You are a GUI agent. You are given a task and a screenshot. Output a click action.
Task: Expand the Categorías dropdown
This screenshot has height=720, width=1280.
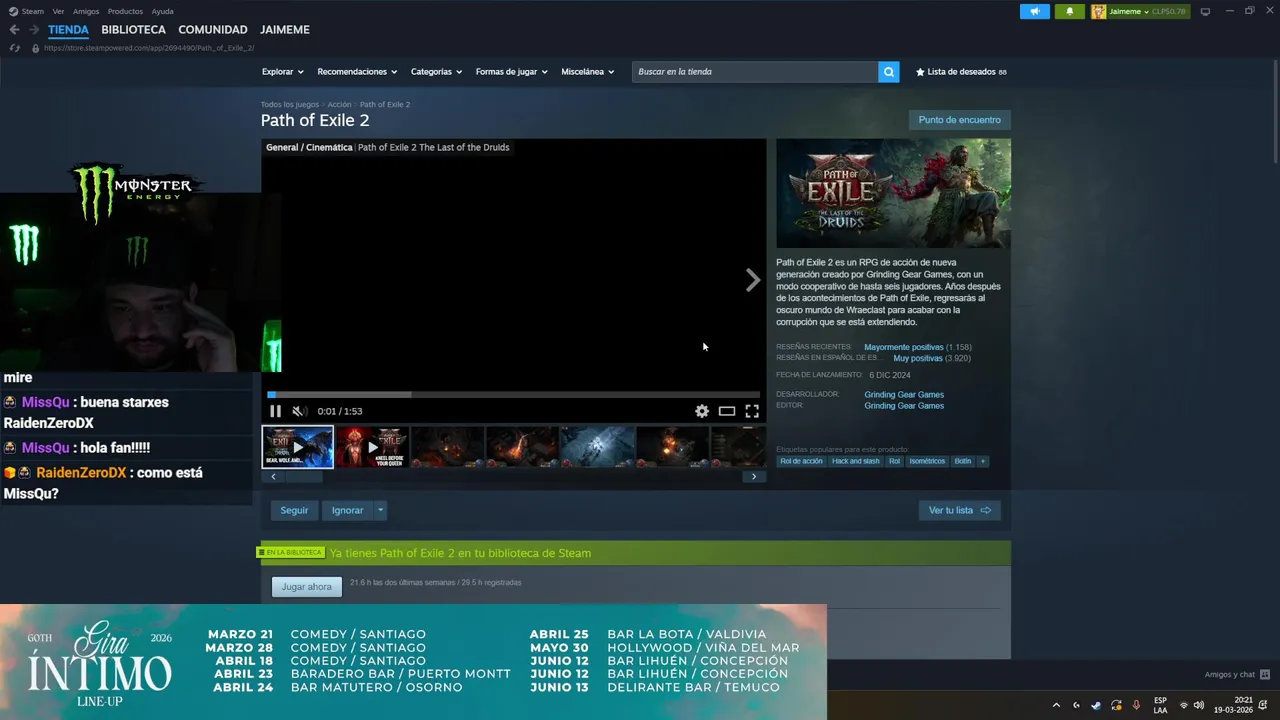coord(436,72)
